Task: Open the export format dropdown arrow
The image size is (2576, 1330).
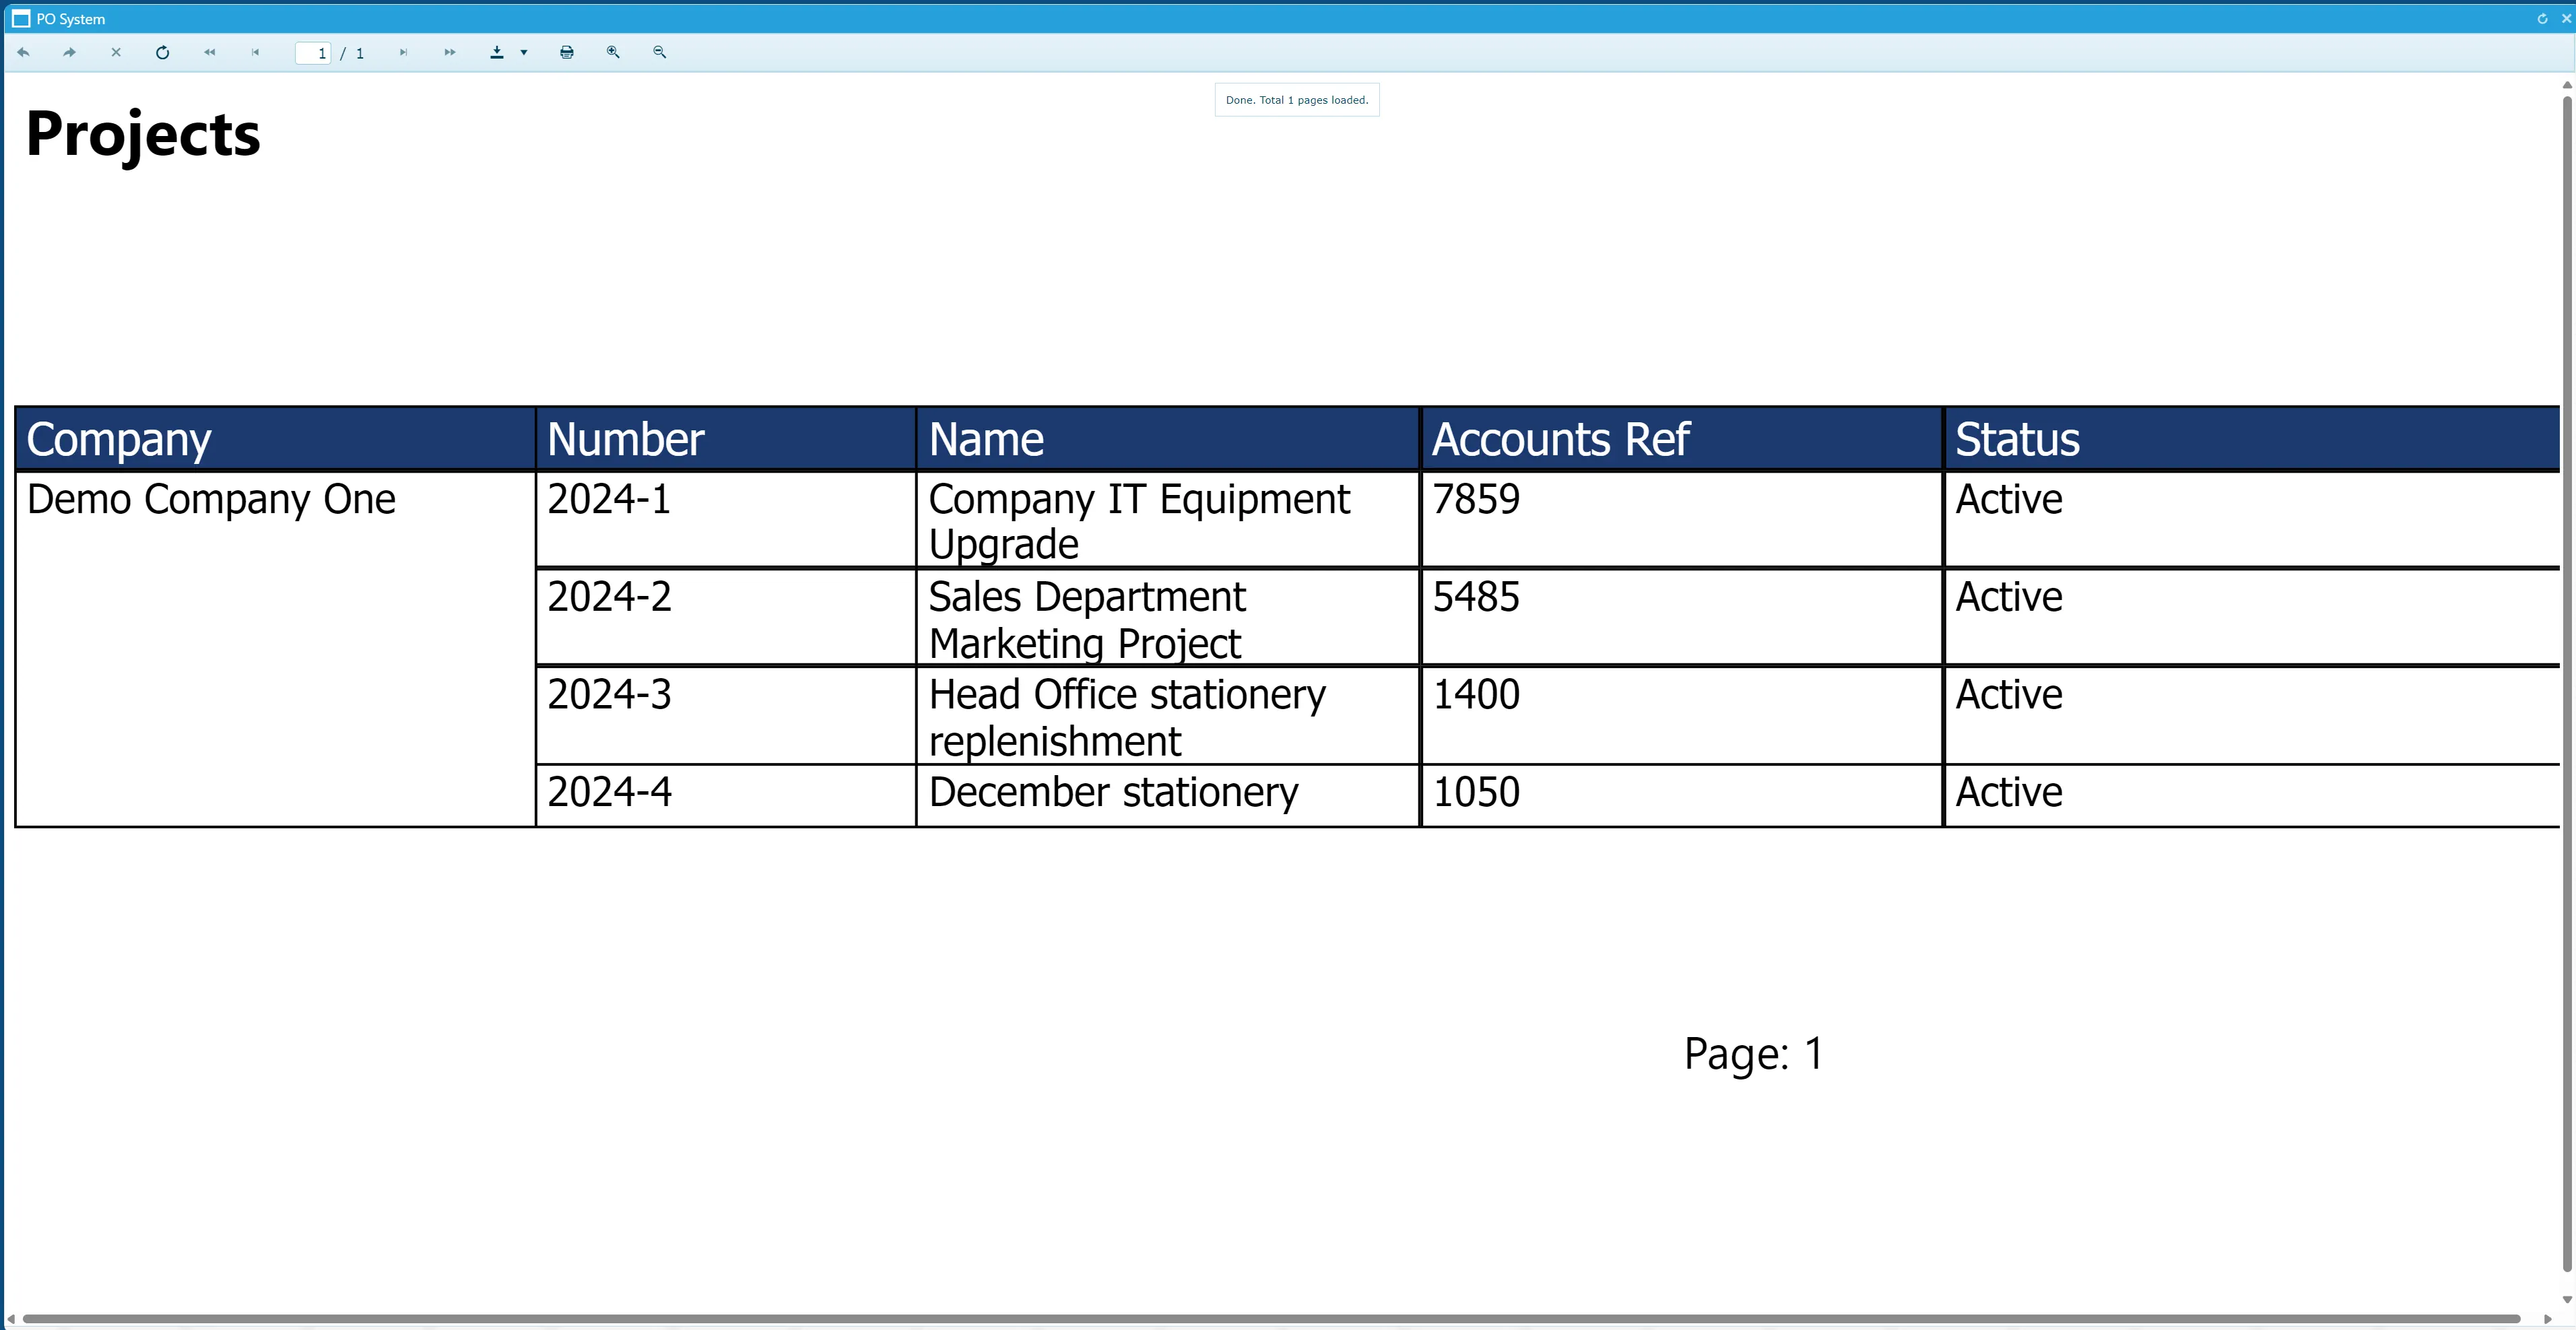Action: pos(524,53)
